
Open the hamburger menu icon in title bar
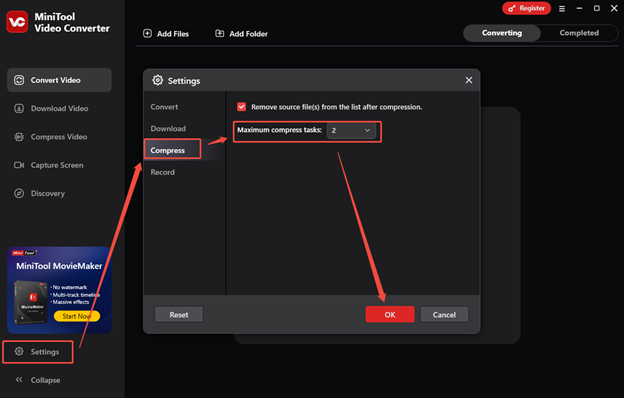coord(562,8)
